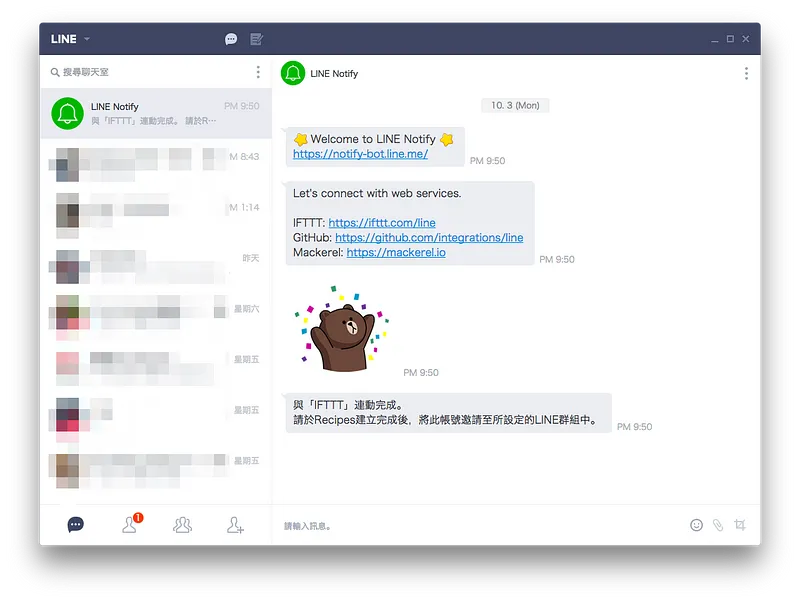The image size is (800, 602).
Task: Open the notes/keep icon in title bar
Action: pyautogui.click(x=256, y=39)
